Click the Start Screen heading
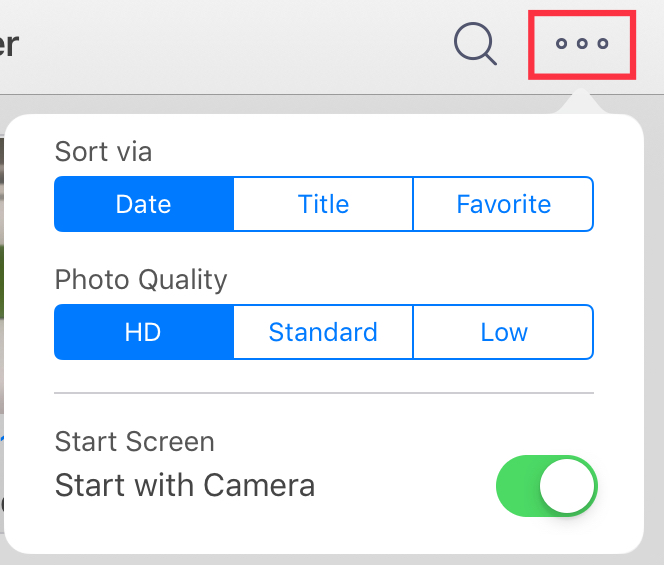This screenshot has height=565, width=664. point(135,442)
